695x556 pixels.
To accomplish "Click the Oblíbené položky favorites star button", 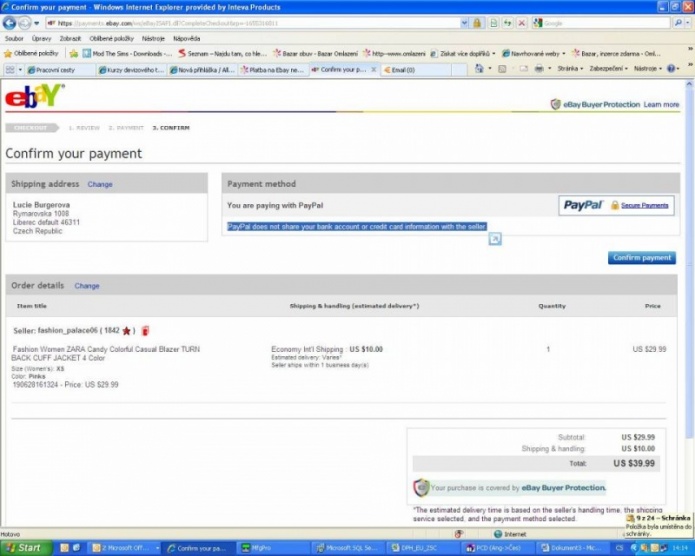I will coord(32,53).
